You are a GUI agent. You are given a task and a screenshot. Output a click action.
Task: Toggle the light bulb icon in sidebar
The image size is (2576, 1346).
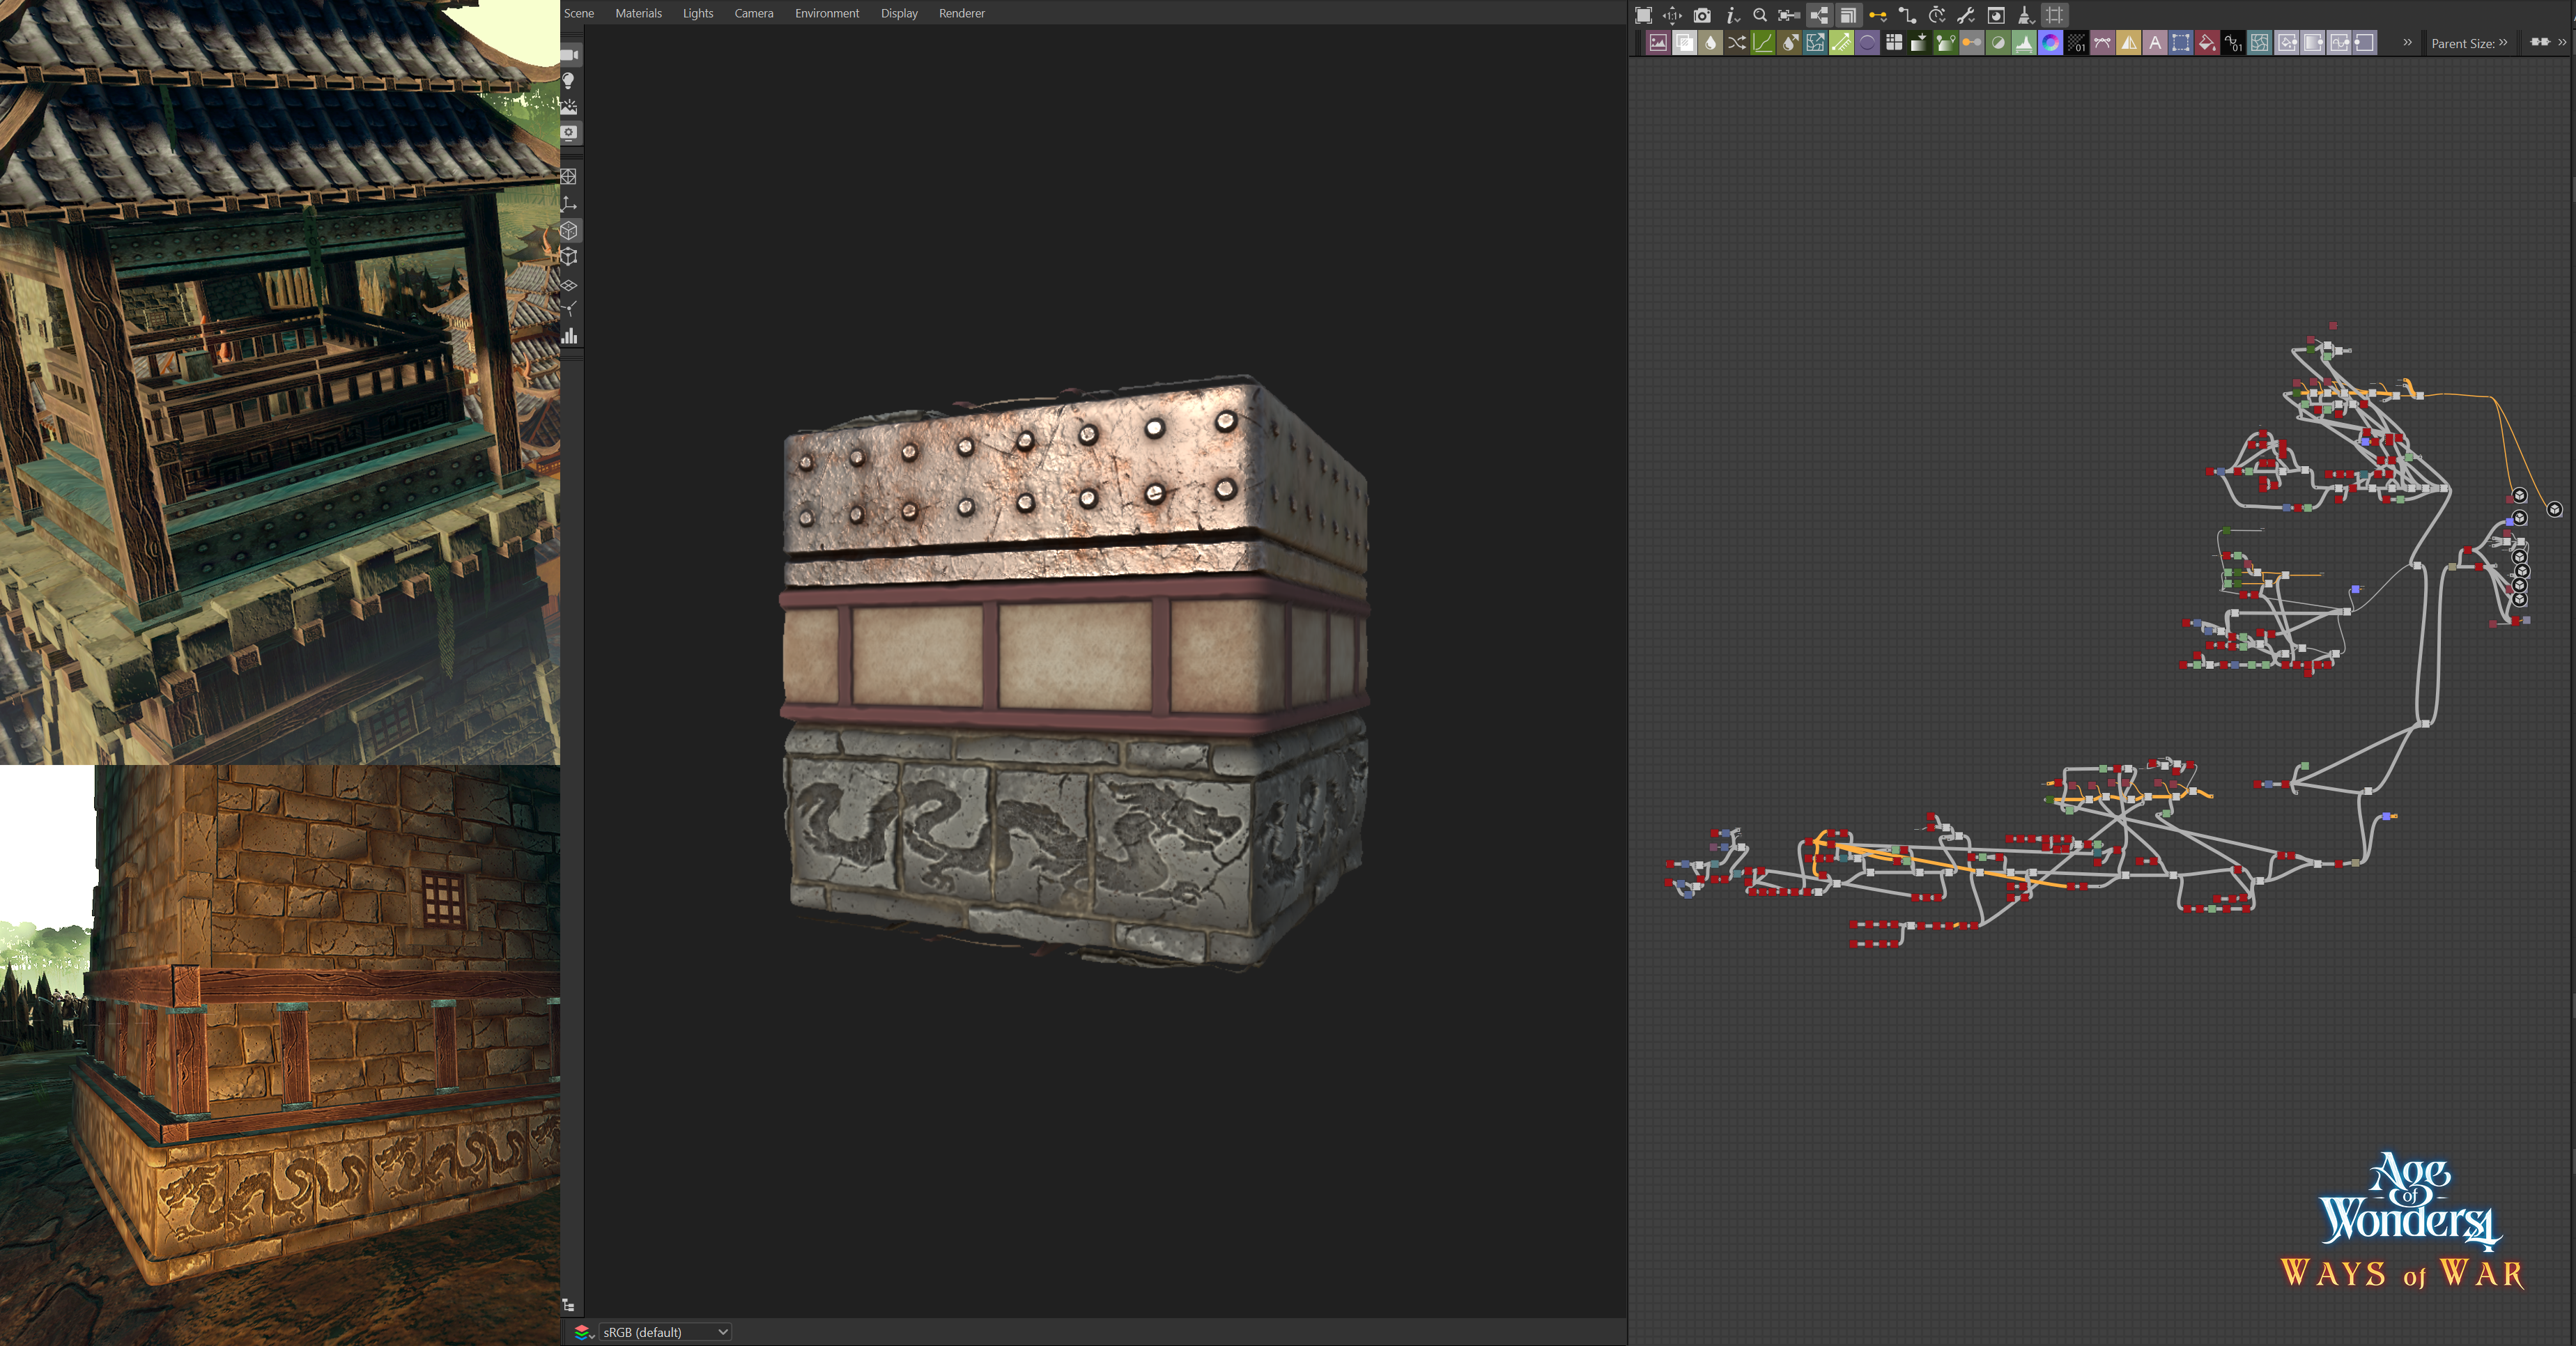(569, 81)
